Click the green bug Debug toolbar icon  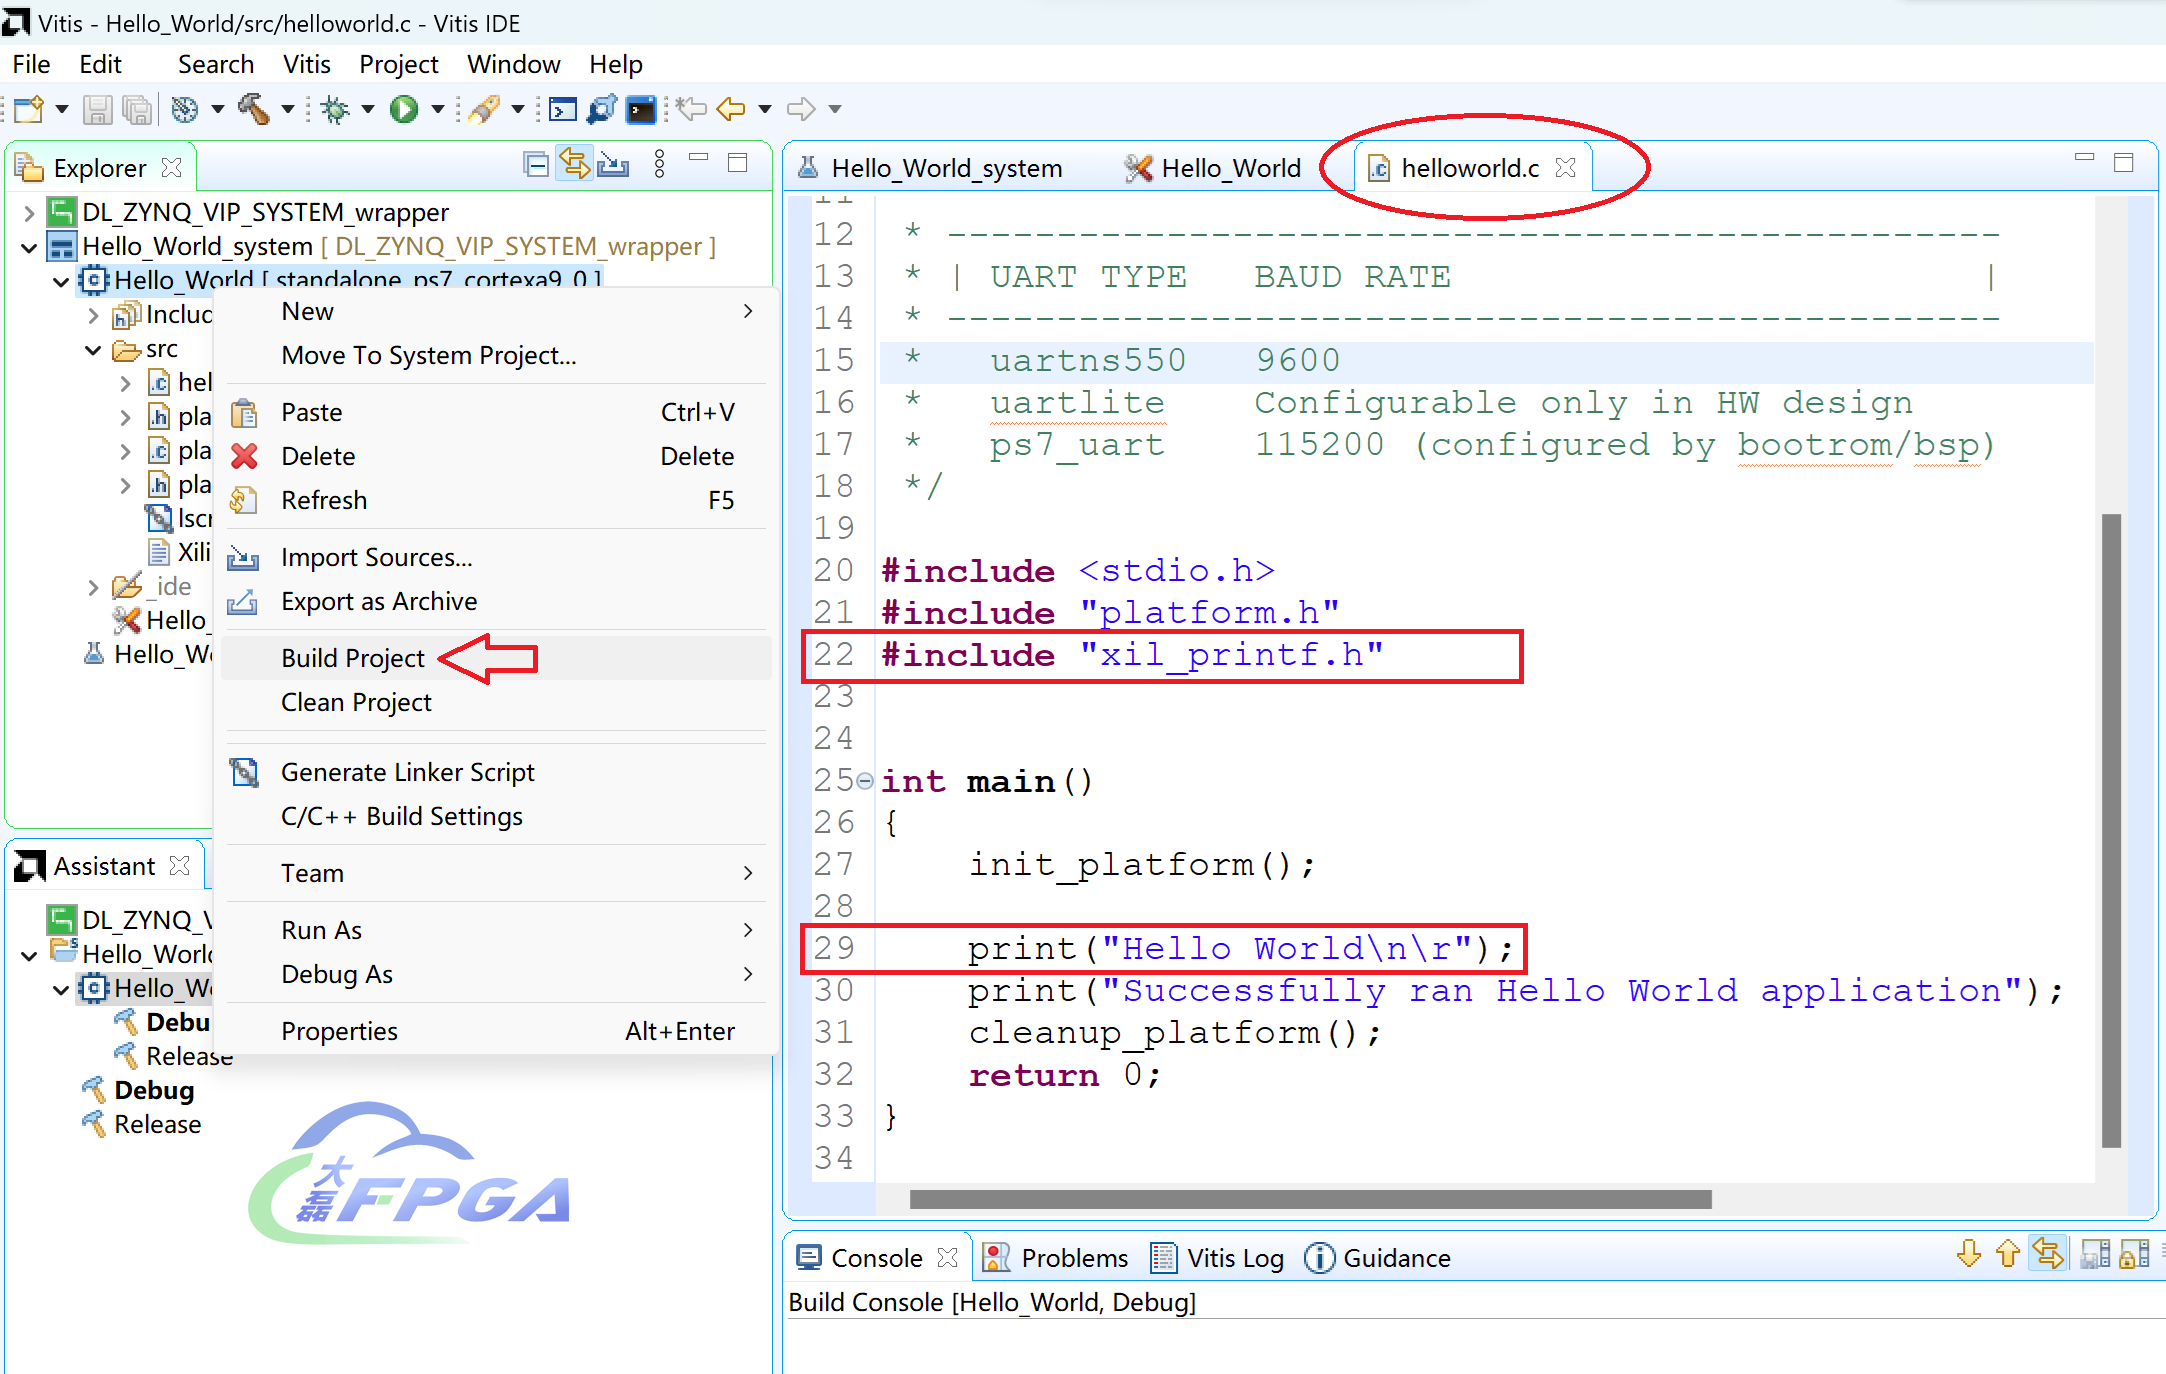[x=336, y=109]
